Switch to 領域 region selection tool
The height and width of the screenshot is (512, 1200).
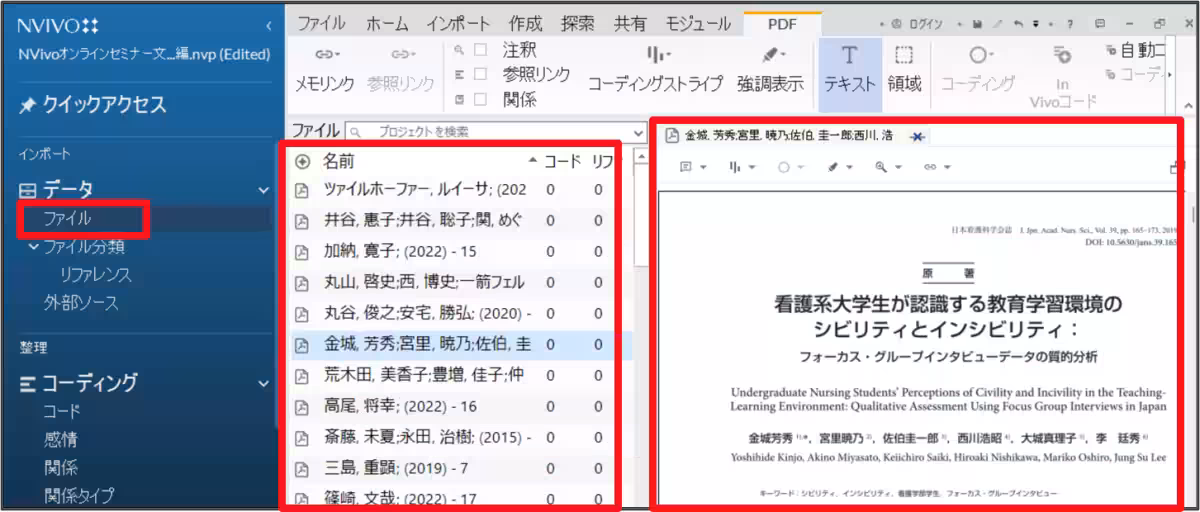click(x=904, y=56)
